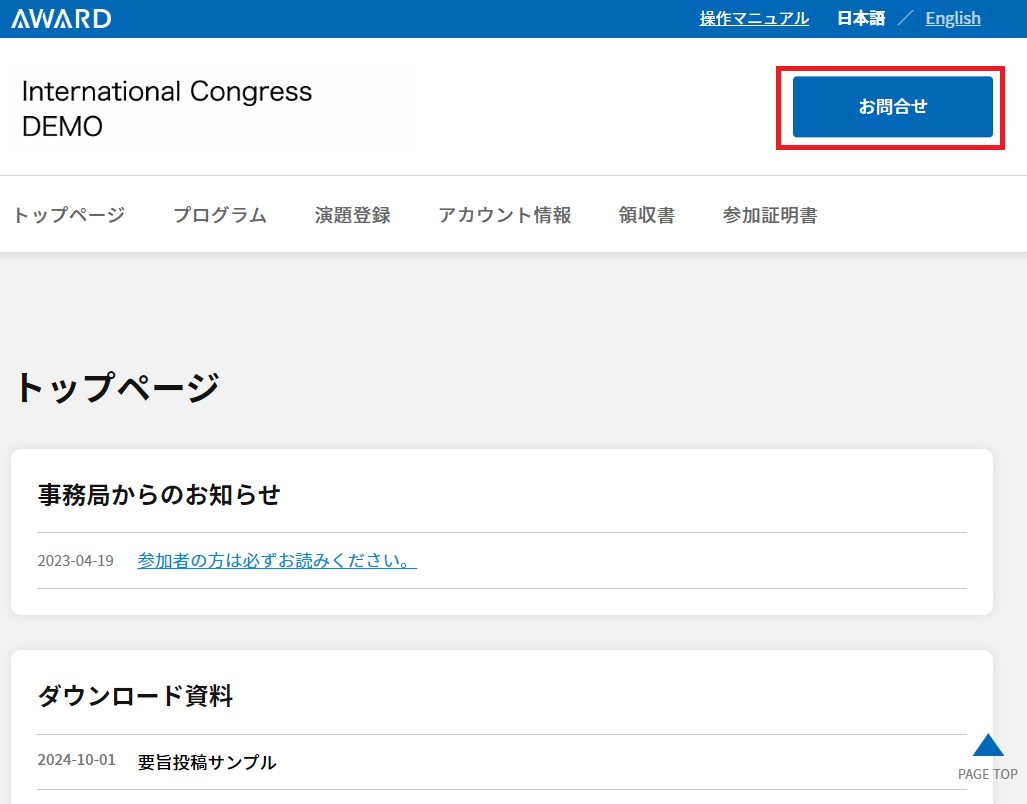
Task: Open the 参加者の方は必ずお読みください。 notice link
Action: pyautogui.click(x=277, y=560)
